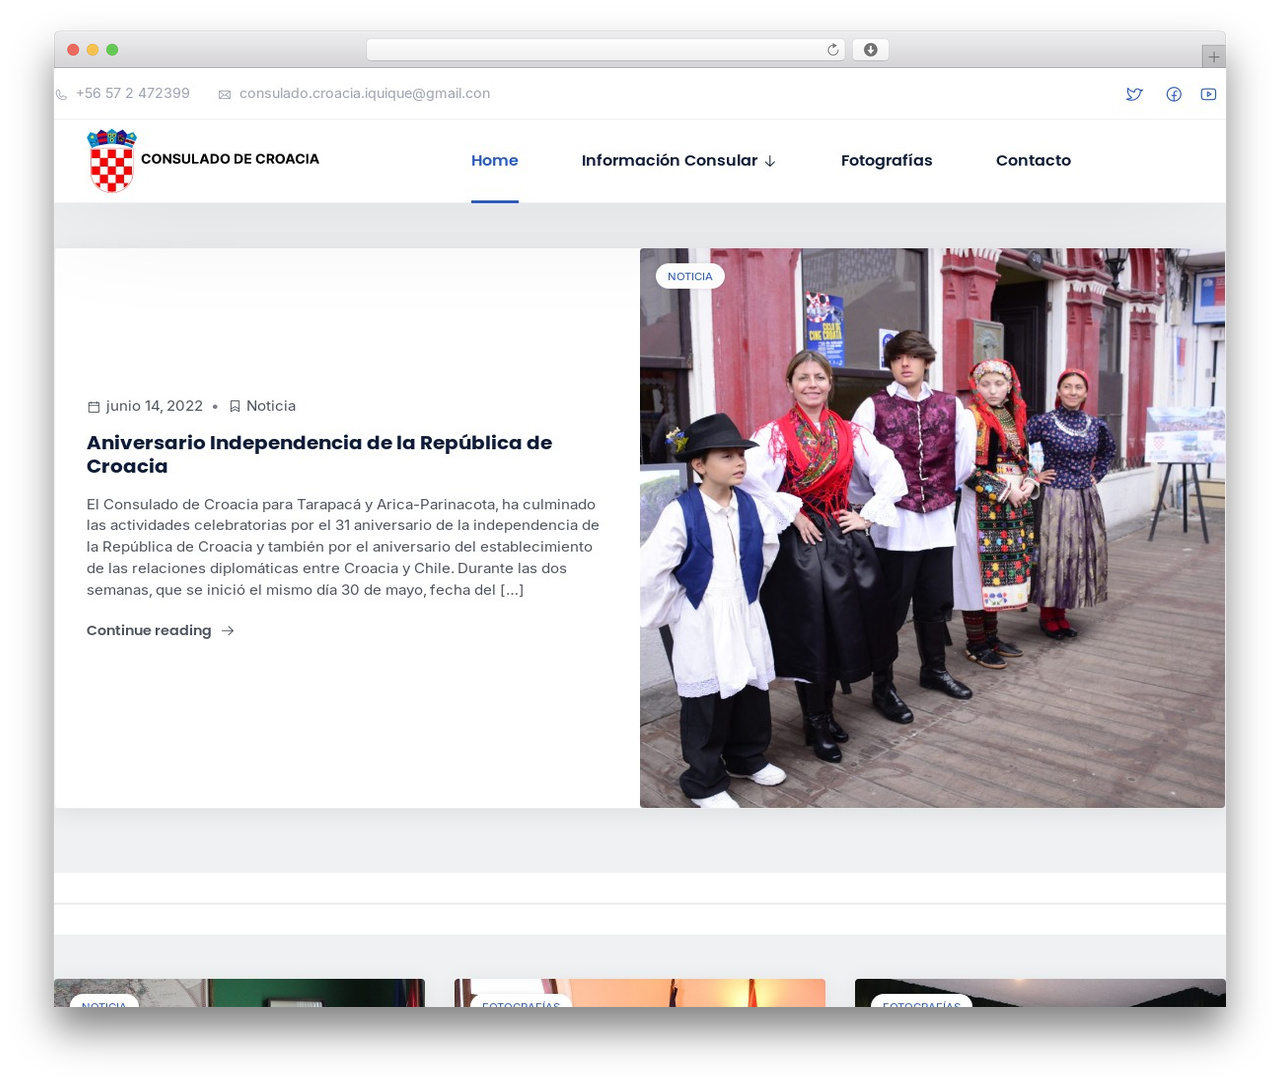Image resolution: width=1280 pixels, height=1084 pixels.
Task: Reload the page with the refresh icon
Action: [832, 50]
